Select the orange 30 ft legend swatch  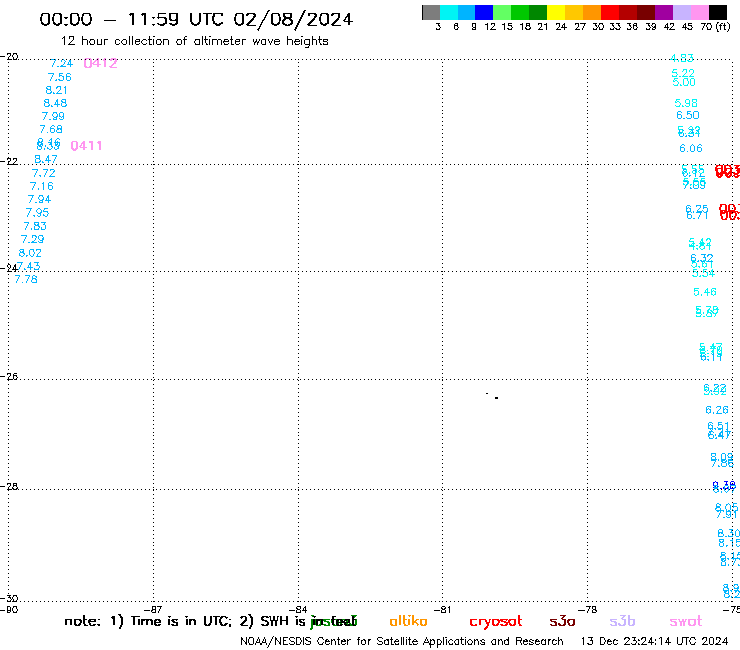(x=592, y=12)
